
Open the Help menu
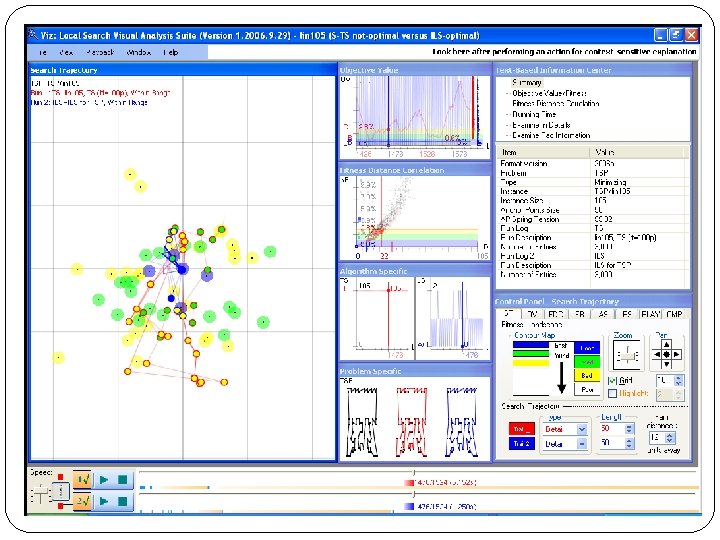click(170, 52)
